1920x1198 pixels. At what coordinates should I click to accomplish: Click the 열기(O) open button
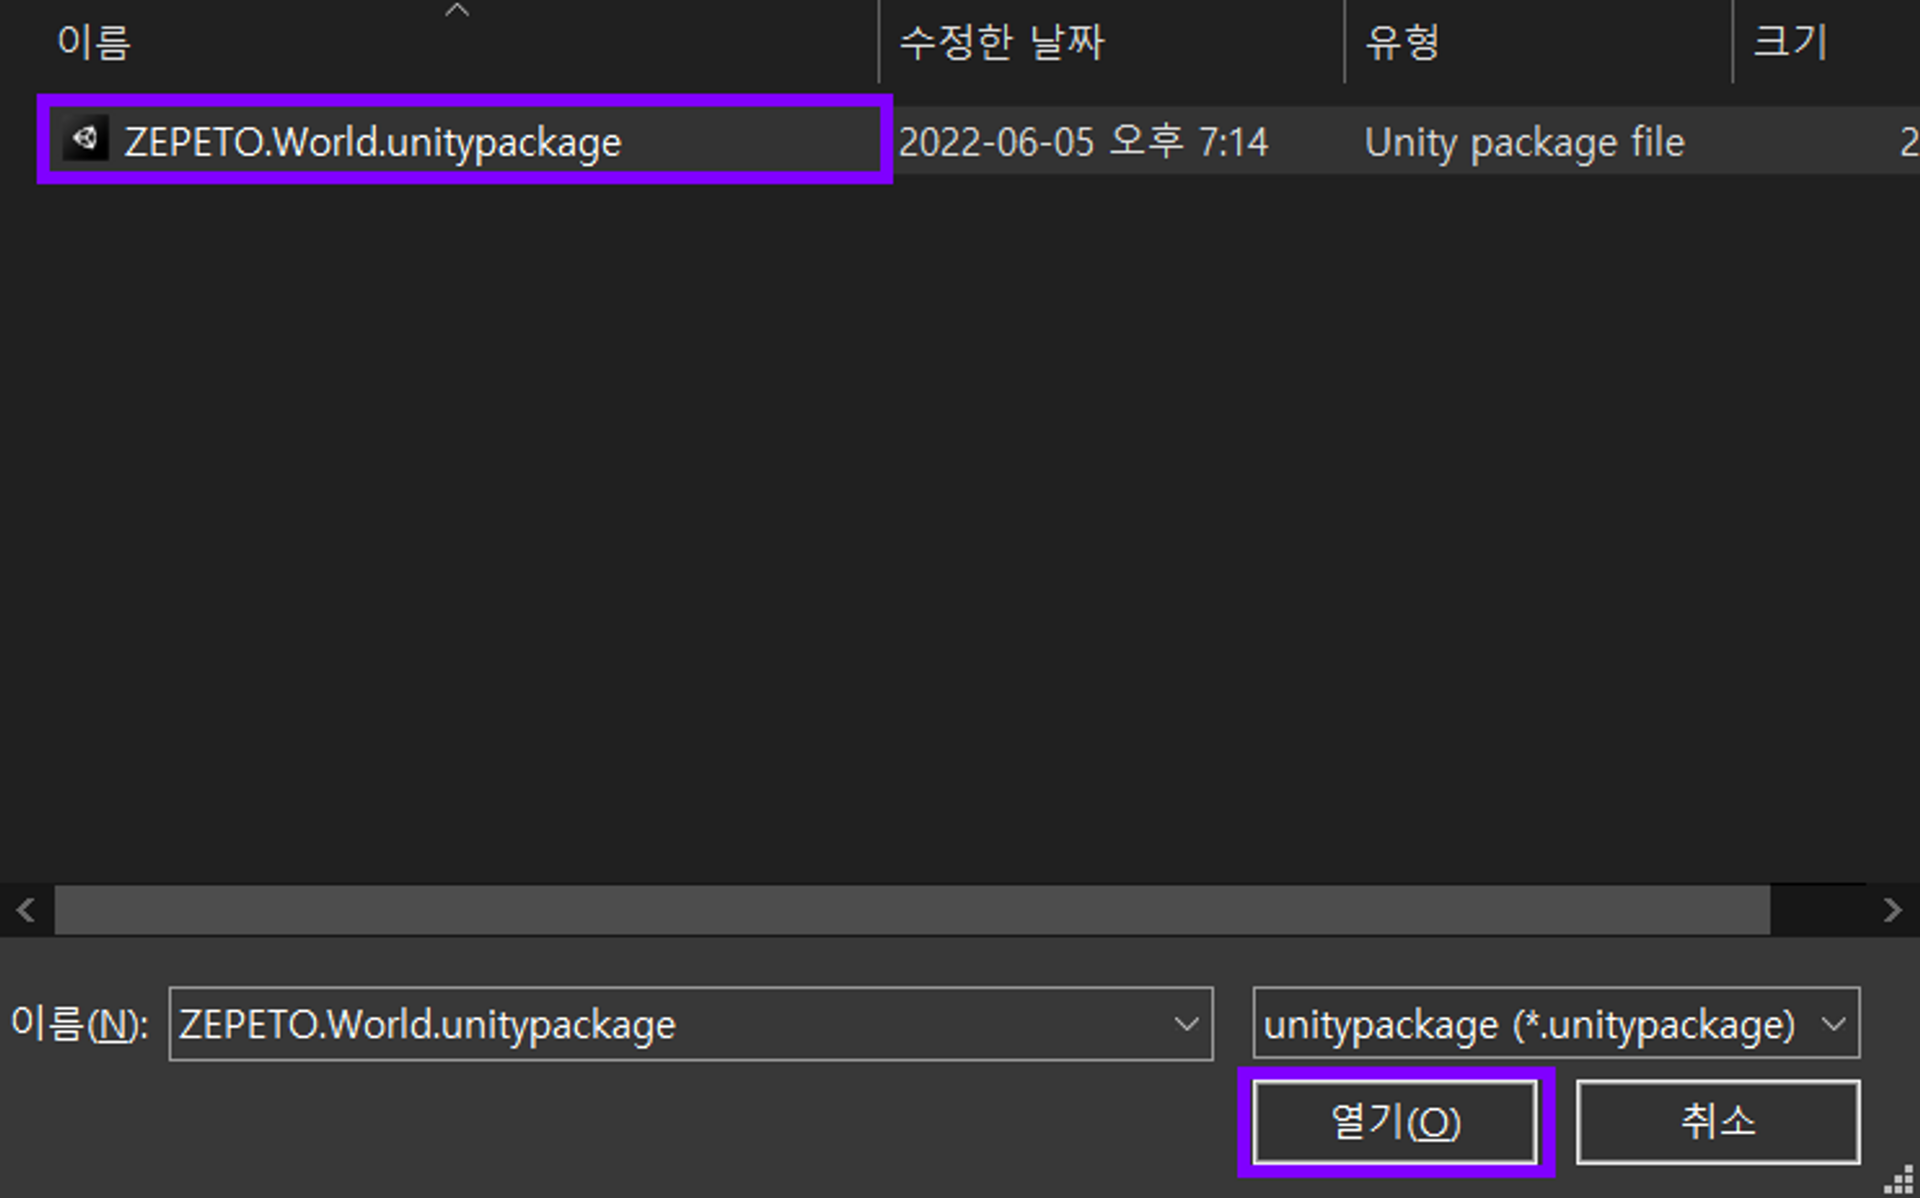1395,1121
